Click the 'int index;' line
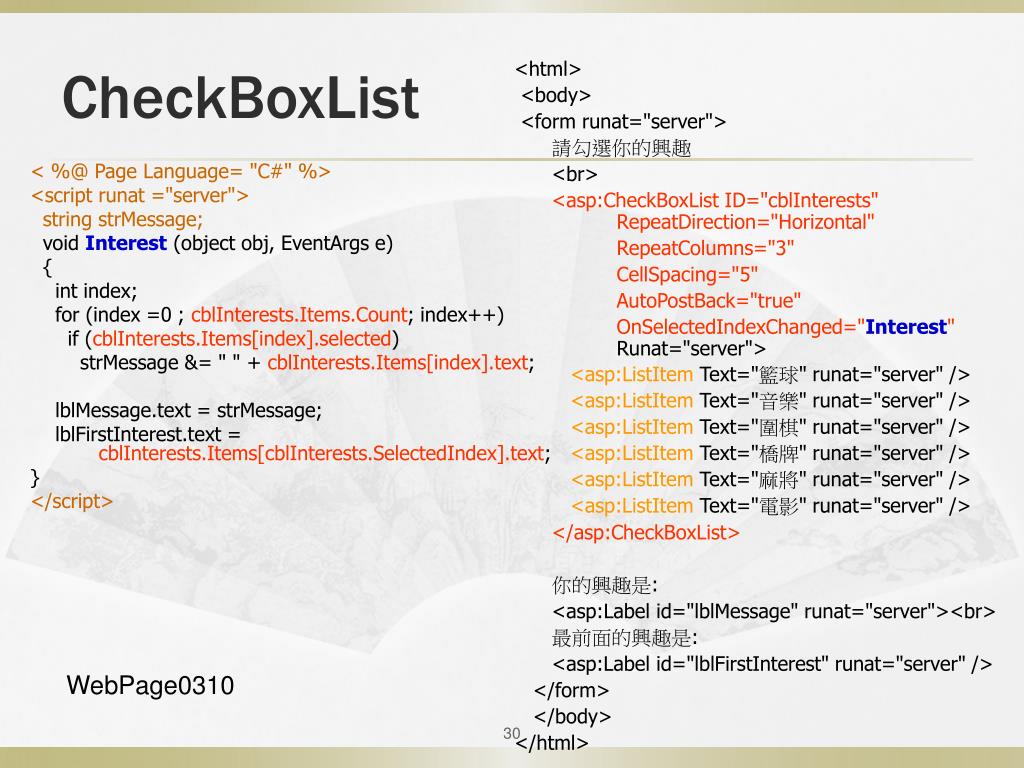This screenshot has height=768, width=1024. [96, 291]
